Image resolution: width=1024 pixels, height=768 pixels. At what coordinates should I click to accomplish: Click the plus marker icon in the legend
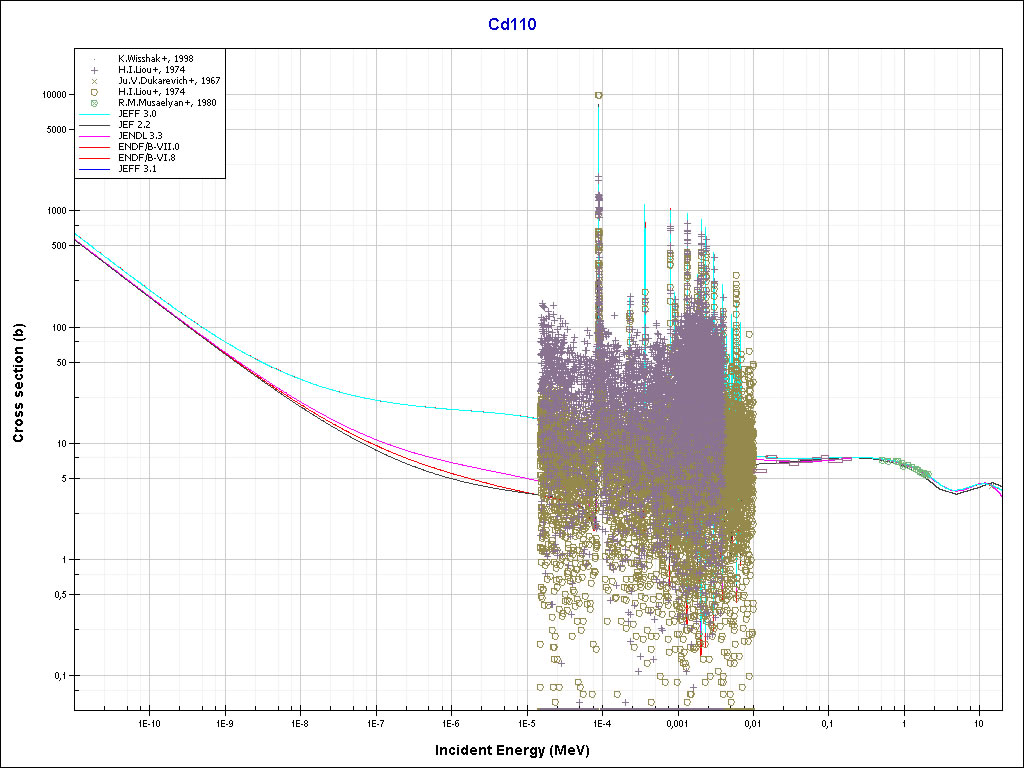[94, 70]
